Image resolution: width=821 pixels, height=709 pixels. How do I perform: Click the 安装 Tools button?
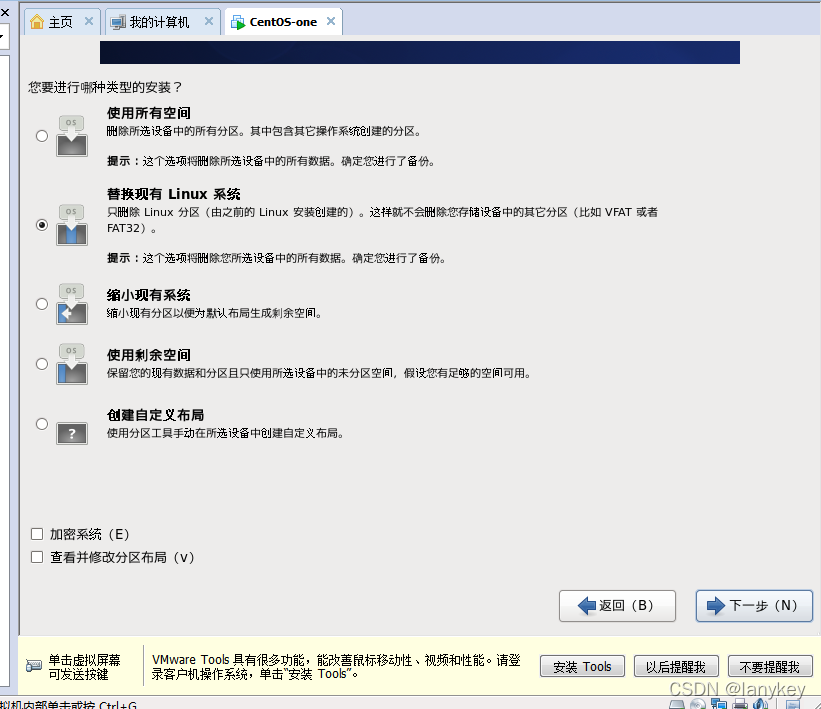(x=582, y=667)
